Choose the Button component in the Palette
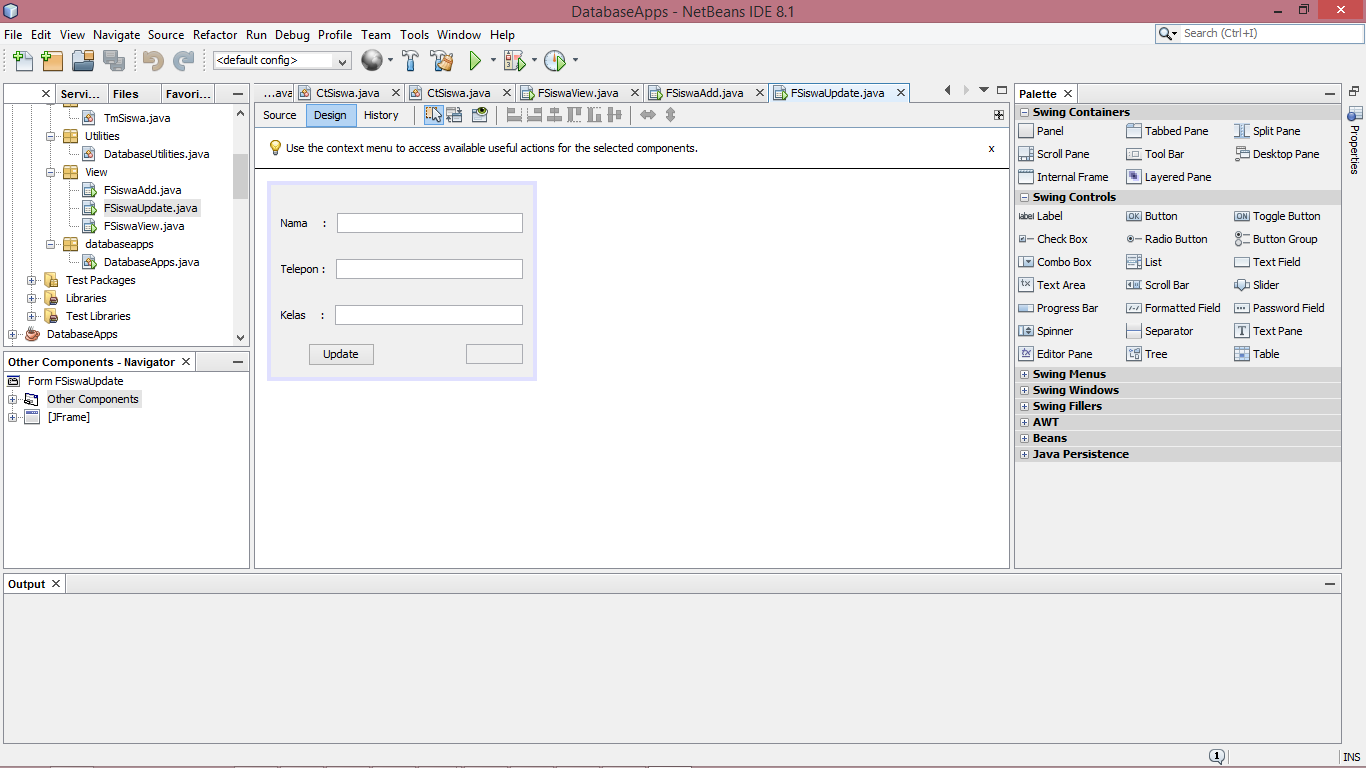This screenshot has height=768, width=1366. point(1152,216)
